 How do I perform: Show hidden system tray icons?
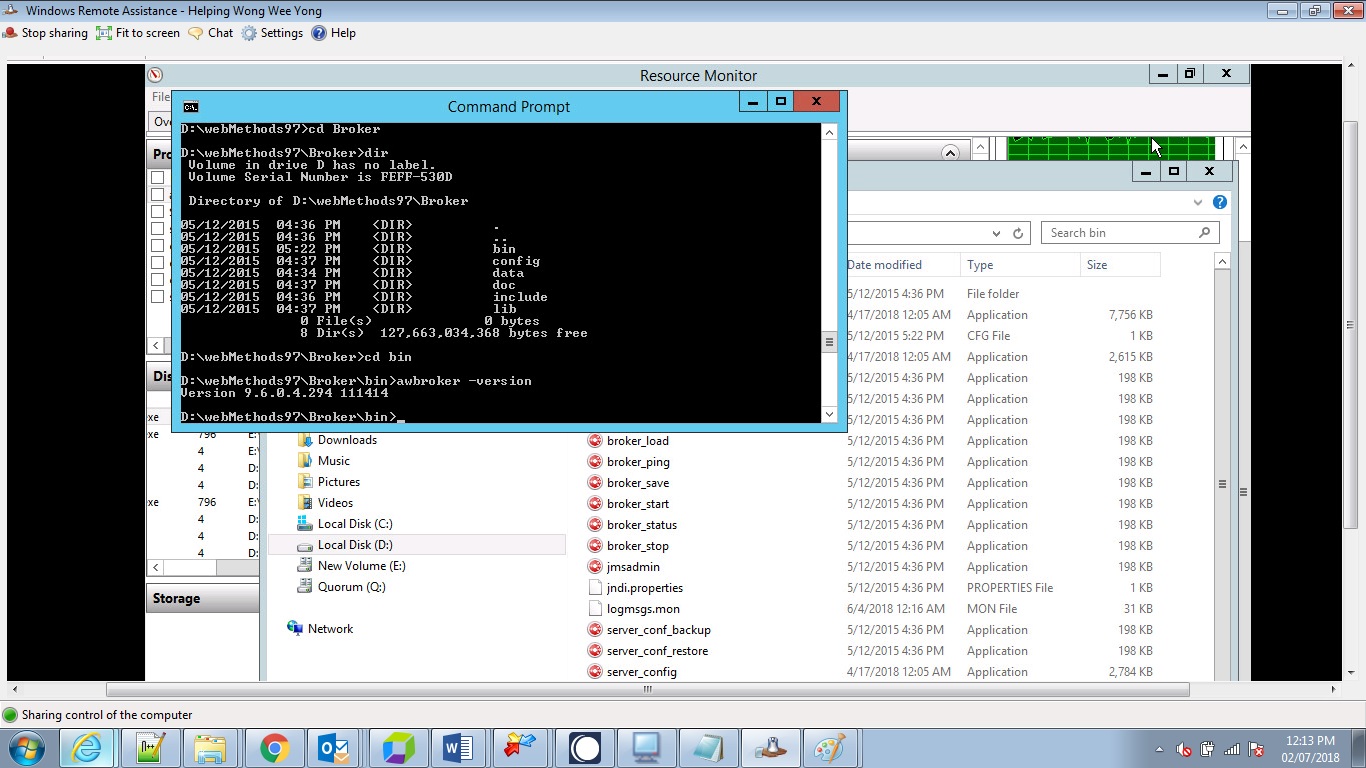click(x=1160, y=749)
